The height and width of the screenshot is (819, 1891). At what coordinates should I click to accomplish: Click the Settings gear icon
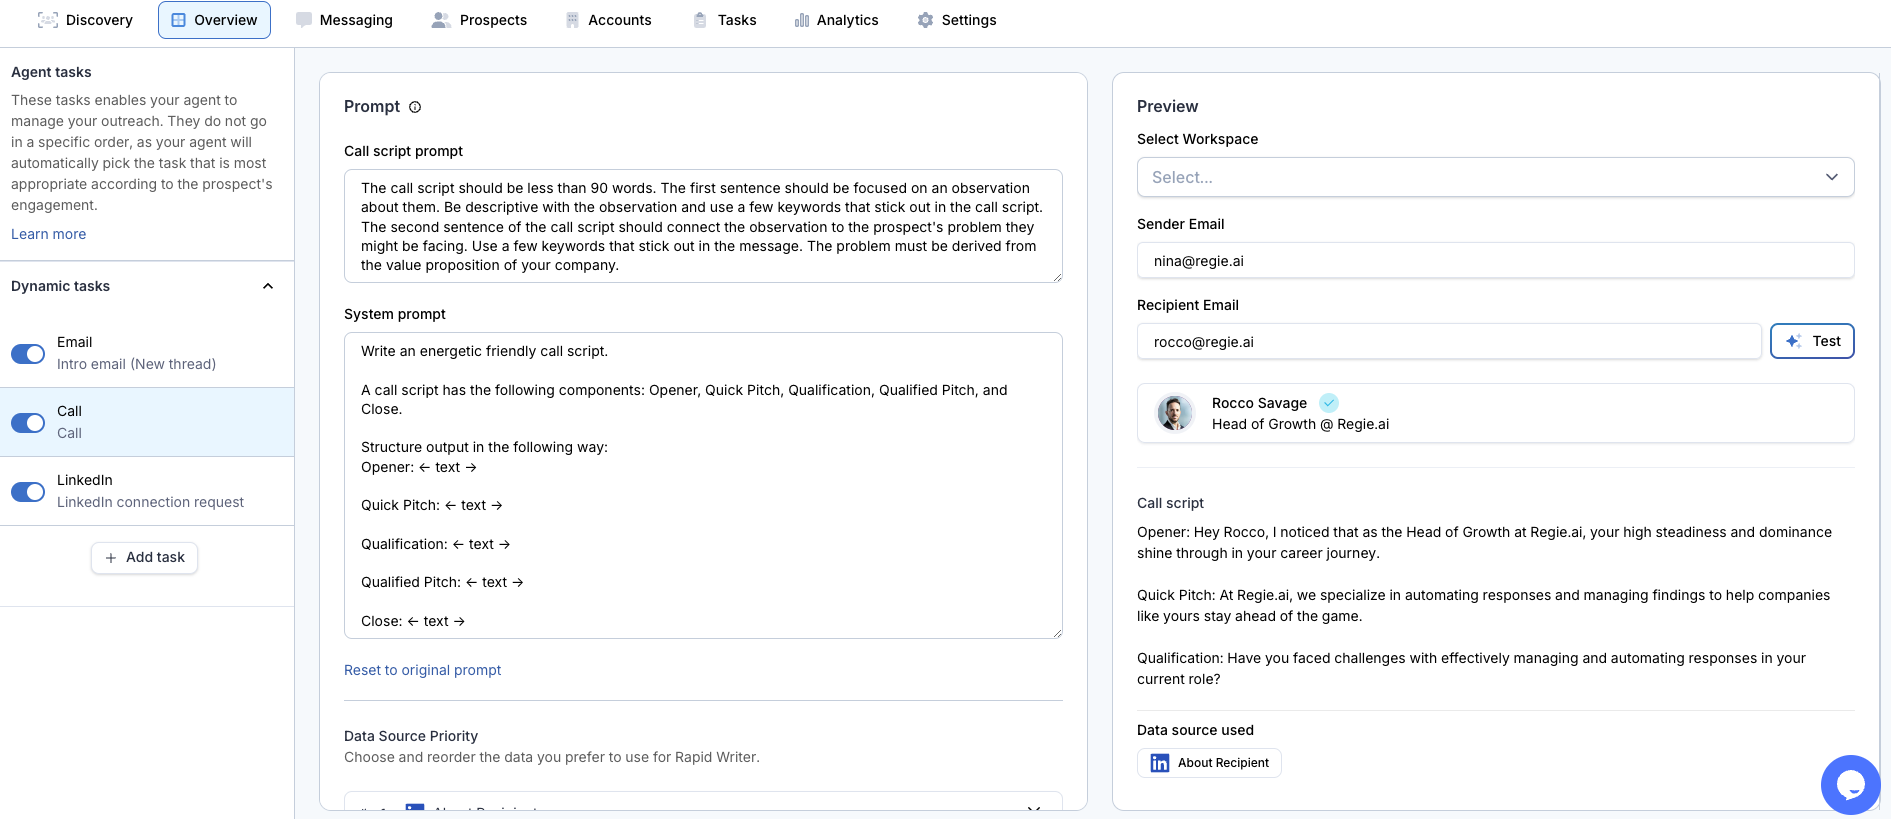[925, 20]
